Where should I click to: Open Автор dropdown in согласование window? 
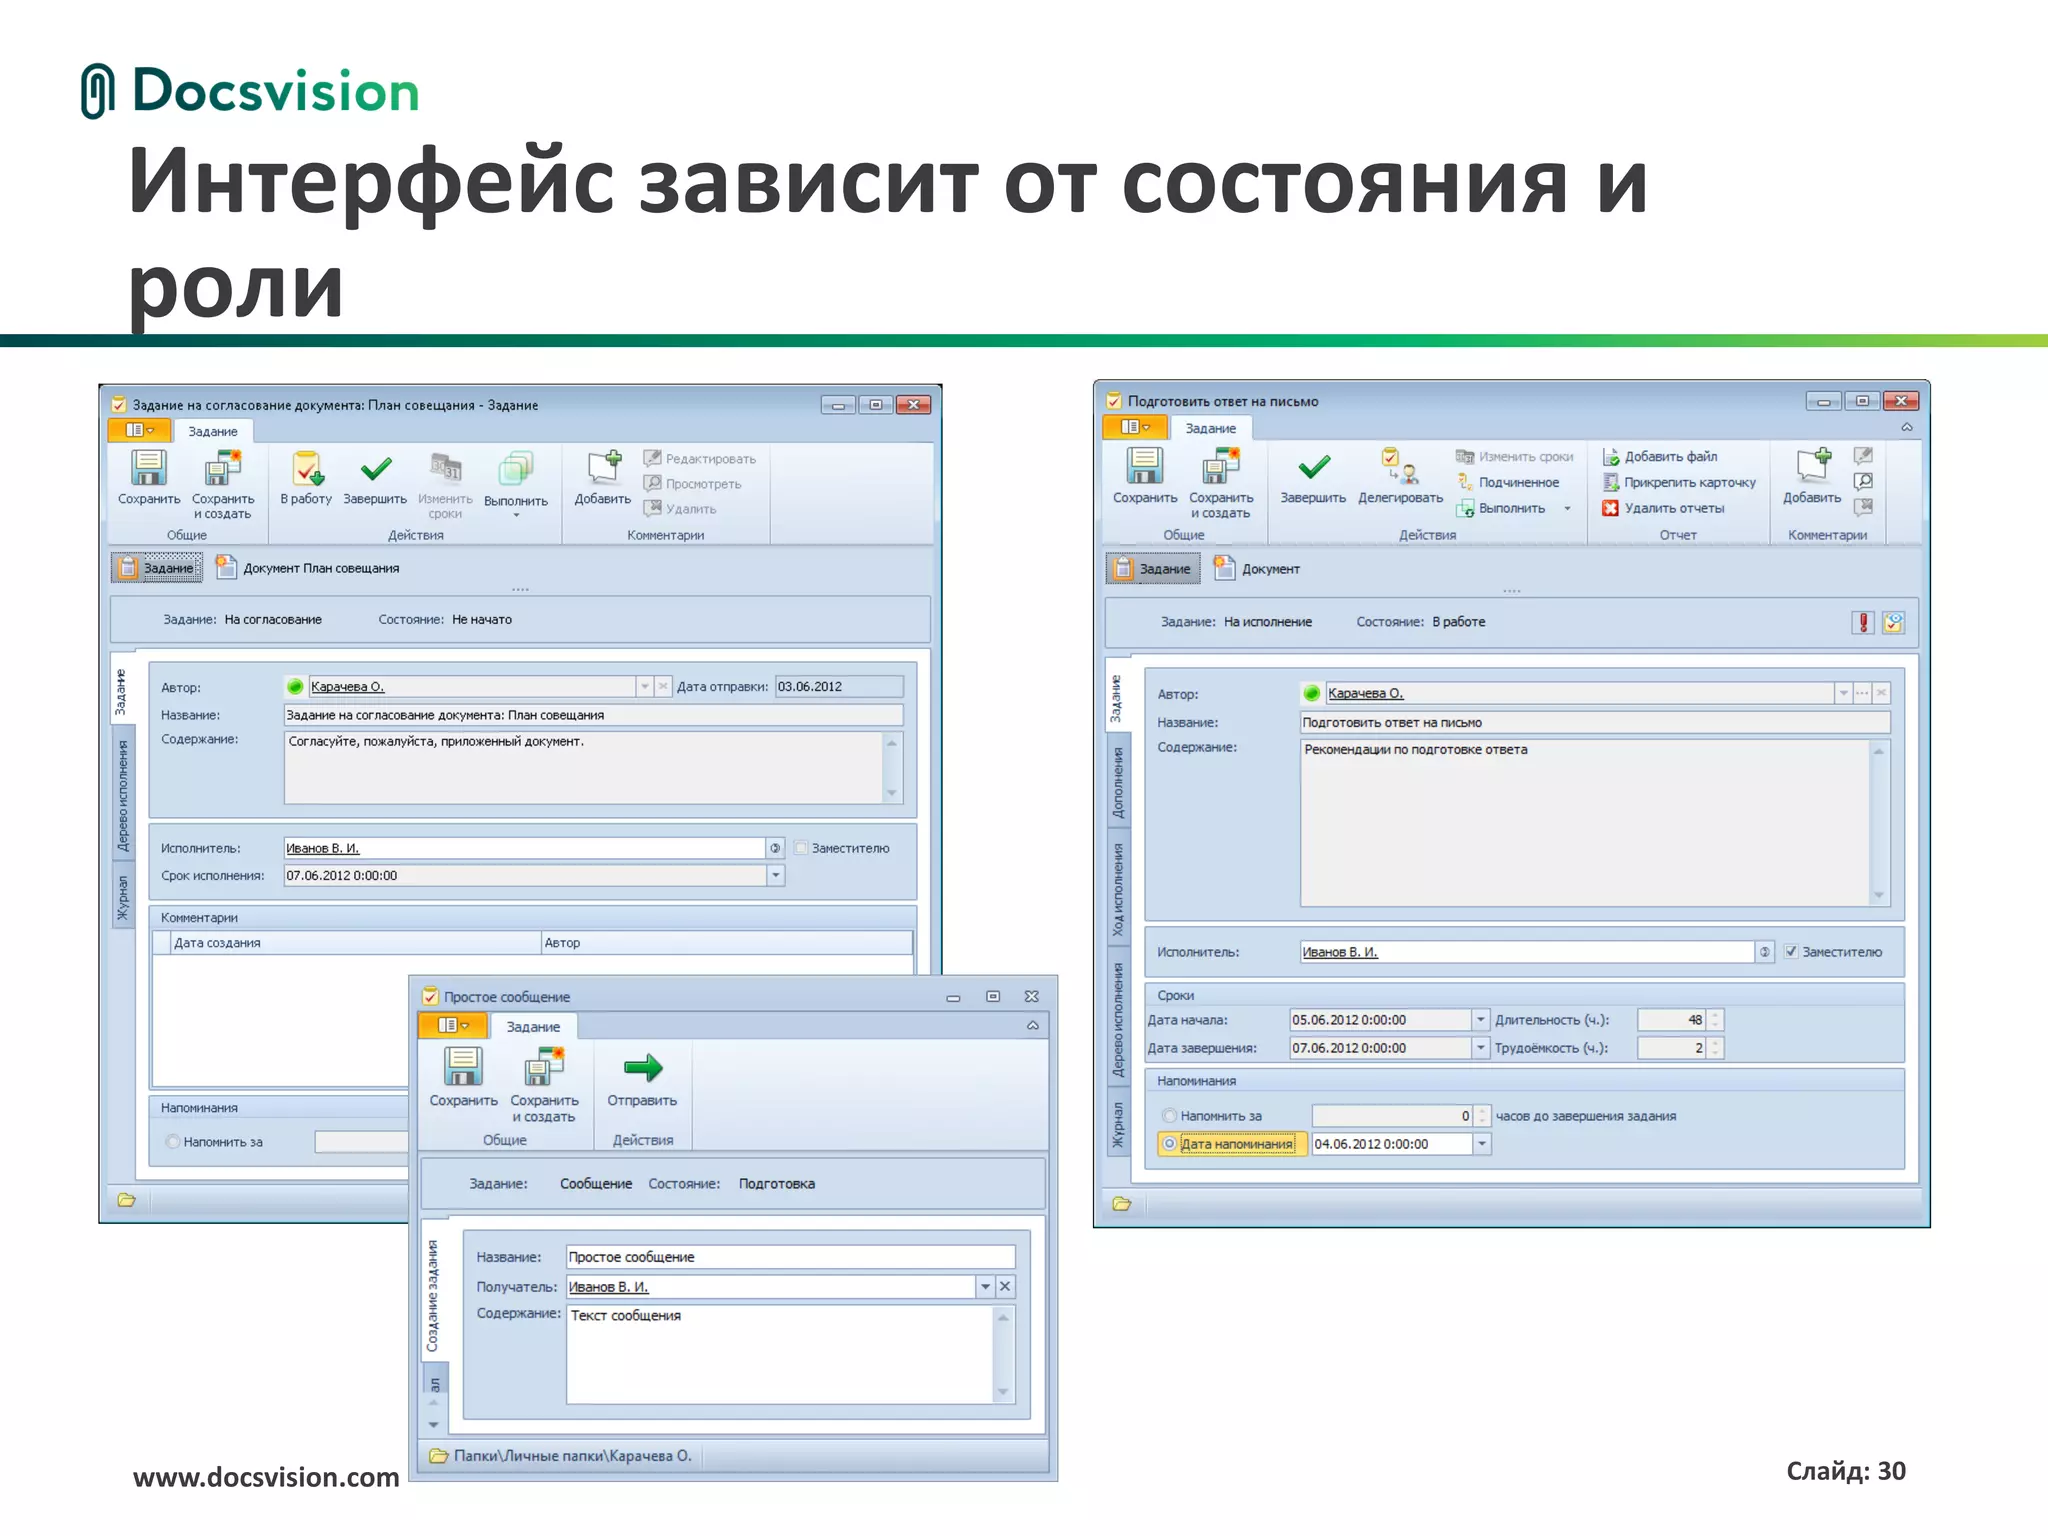[x=645, y=686]
